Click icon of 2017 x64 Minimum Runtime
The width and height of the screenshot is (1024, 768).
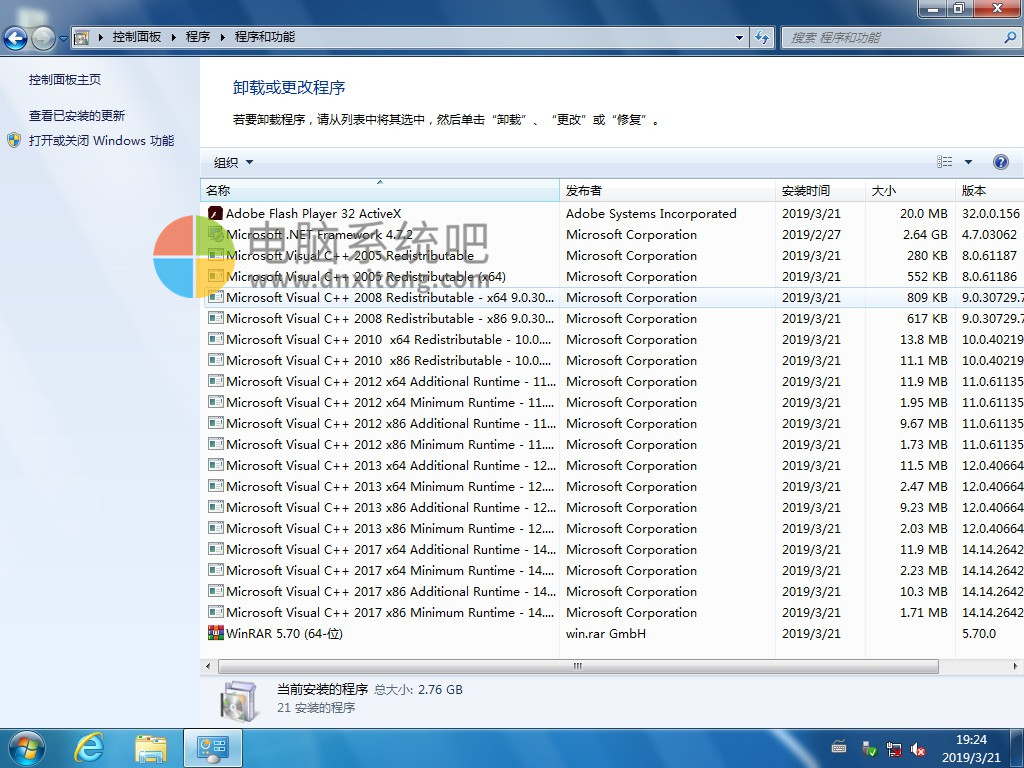pyautogui.click(x=215, y=569)
